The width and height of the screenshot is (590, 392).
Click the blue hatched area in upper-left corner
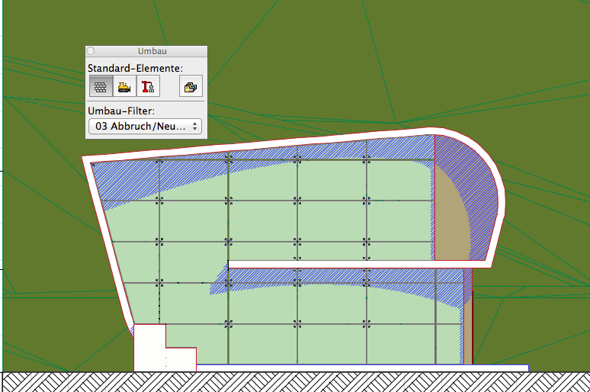(x=124, y=181)
